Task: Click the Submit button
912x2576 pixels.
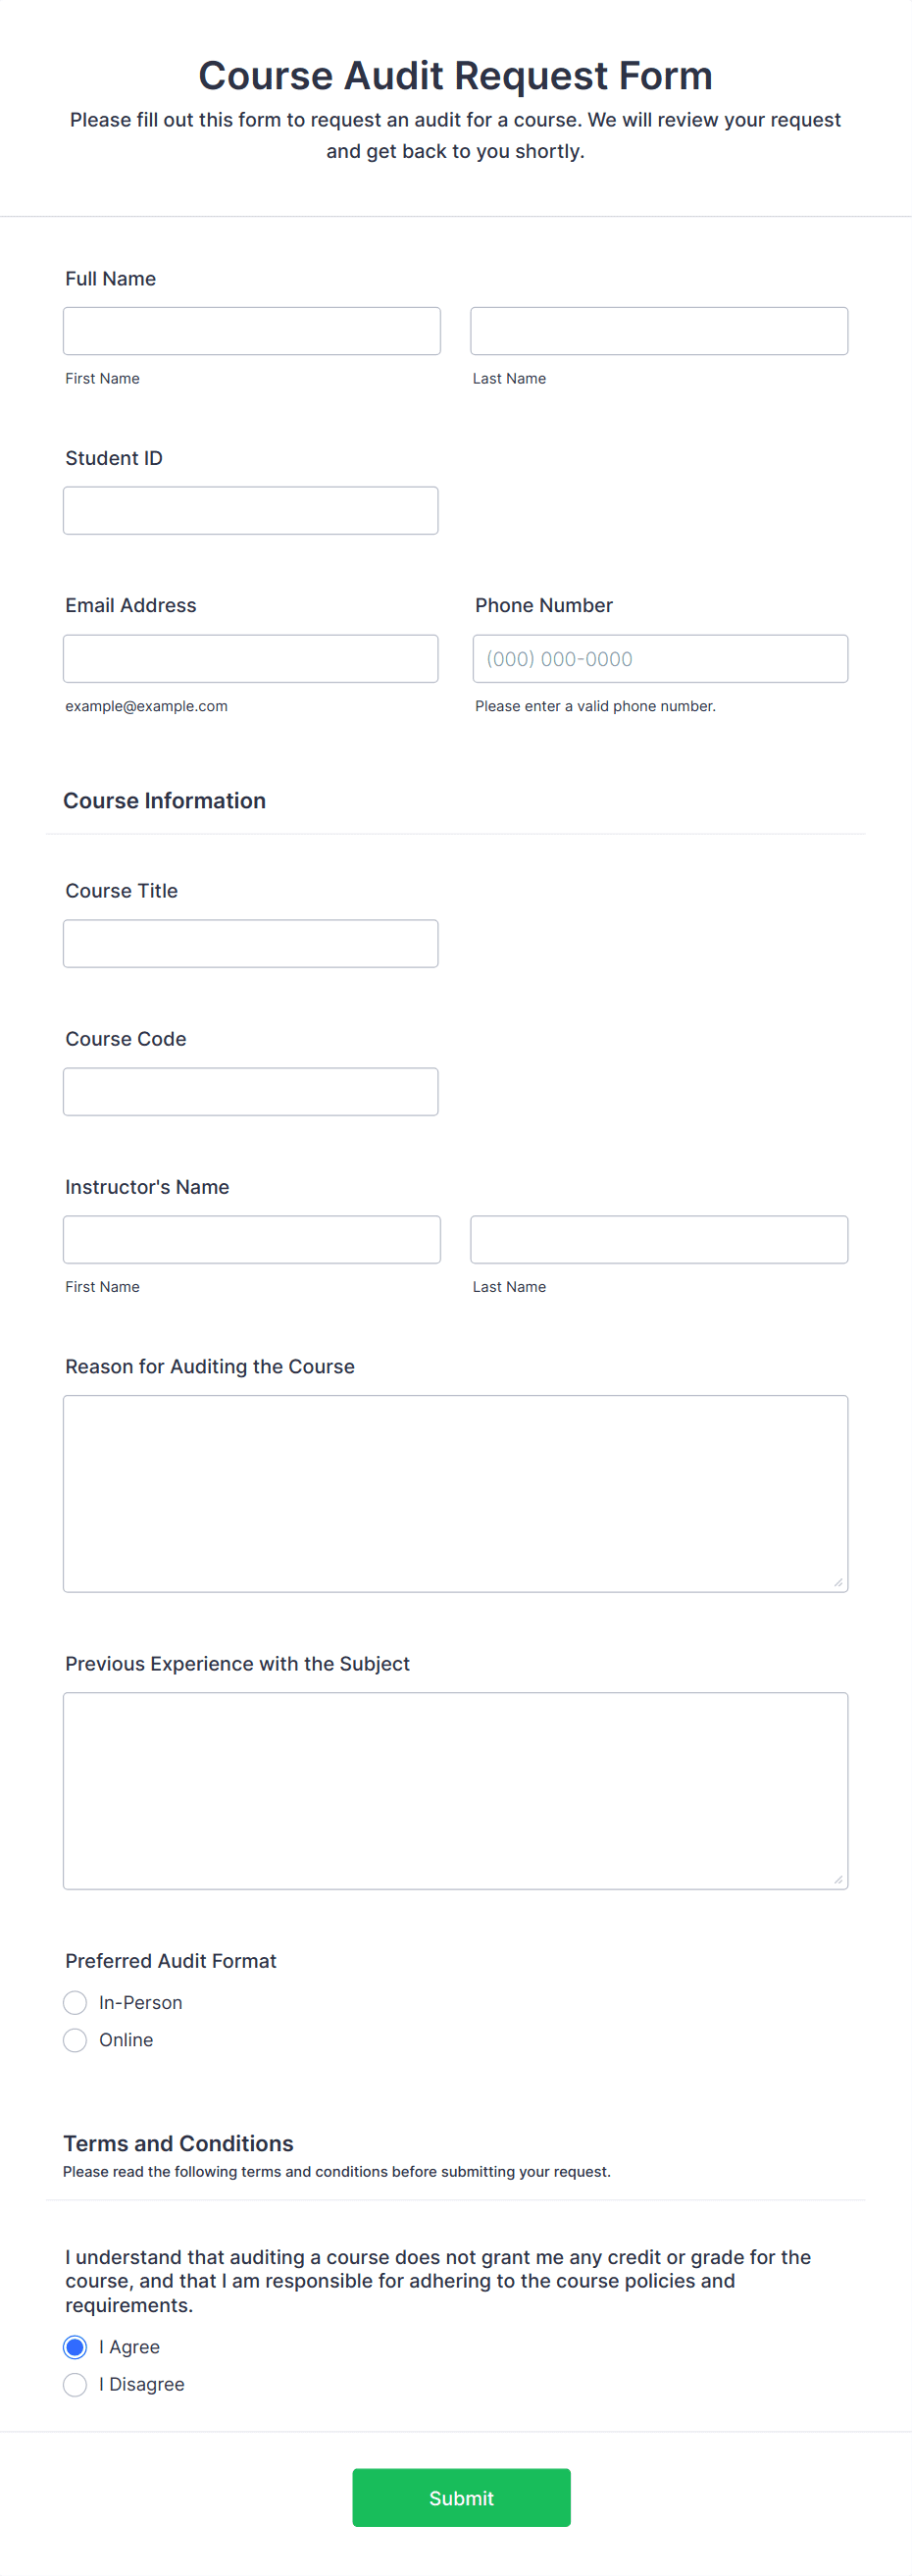Action: [x=460, y=2498]
